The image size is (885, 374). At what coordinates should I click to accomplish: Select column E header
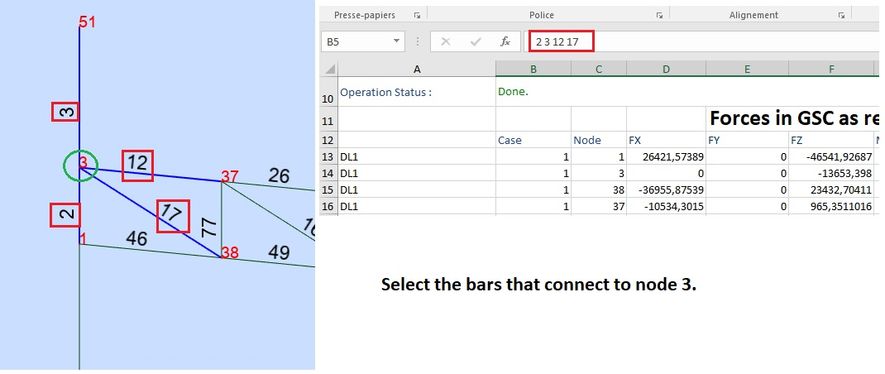[747, 69]
